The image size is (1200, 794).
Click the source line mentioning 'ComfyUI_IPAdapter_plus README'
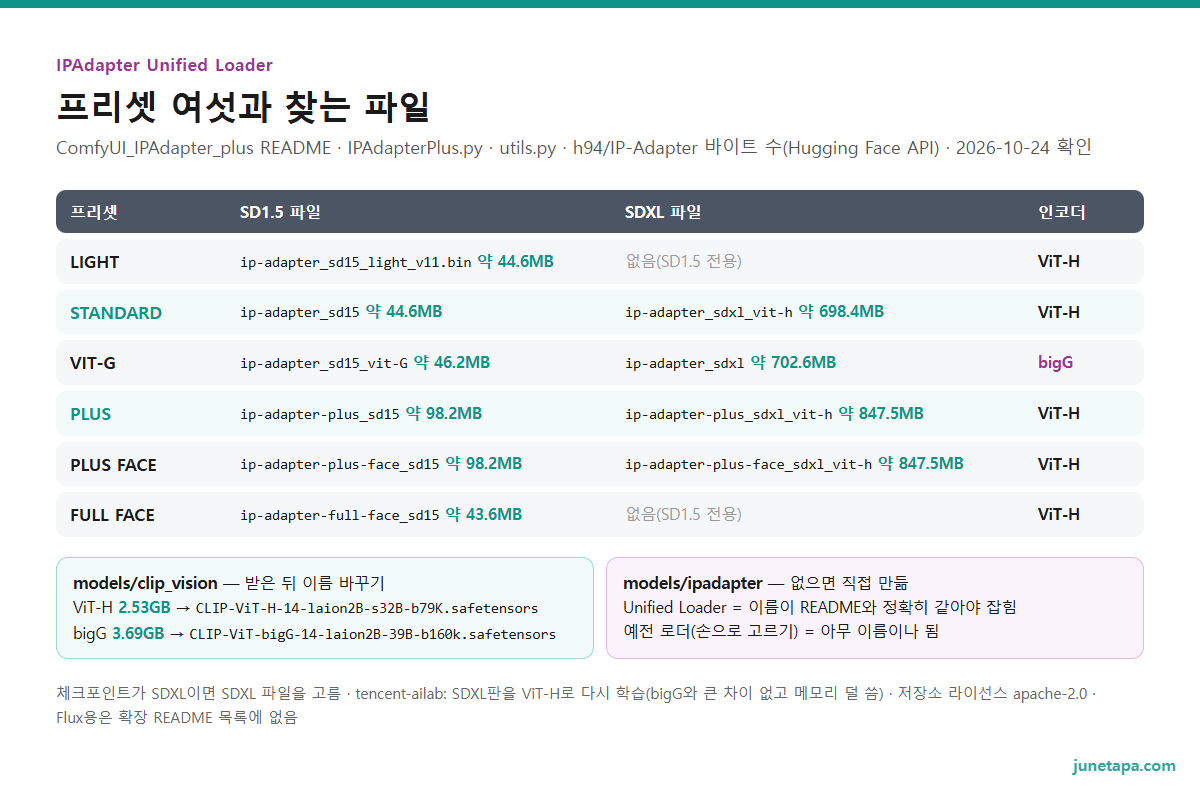click(x=574, y=149)
